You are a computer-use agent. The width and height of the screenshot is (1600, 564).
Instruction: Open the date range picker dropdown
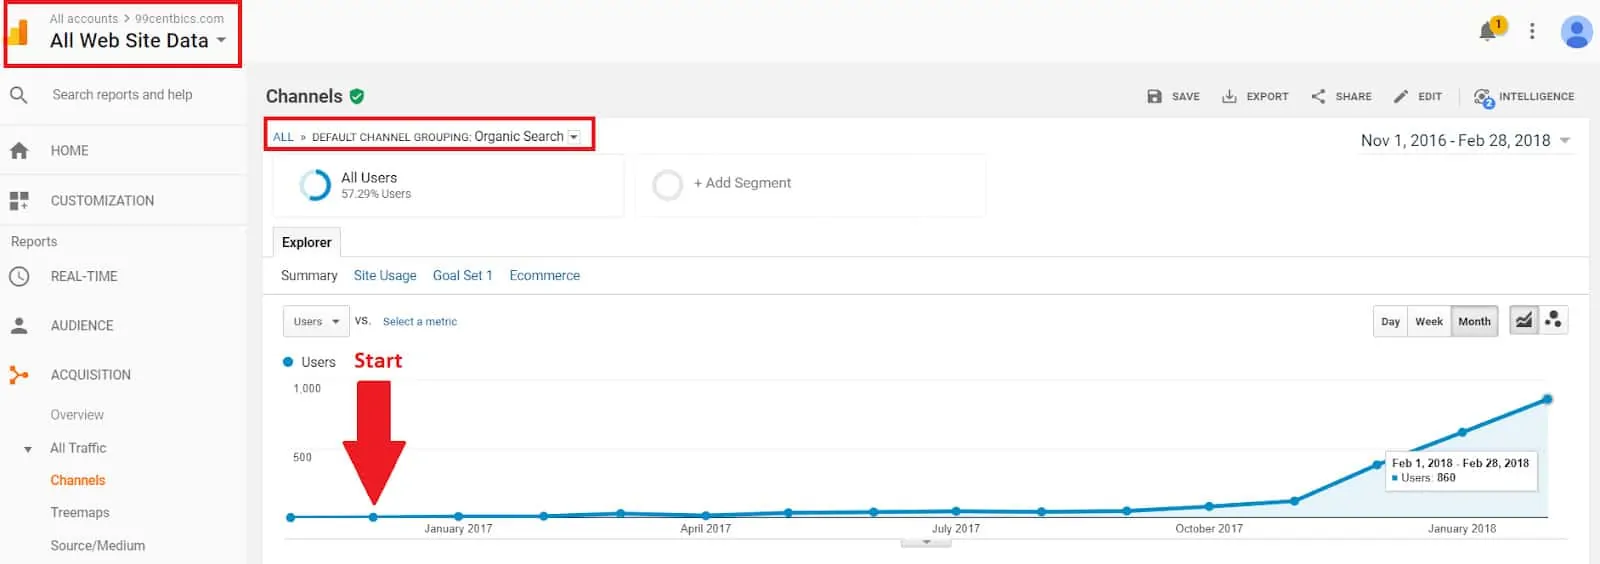(1465, 141)
